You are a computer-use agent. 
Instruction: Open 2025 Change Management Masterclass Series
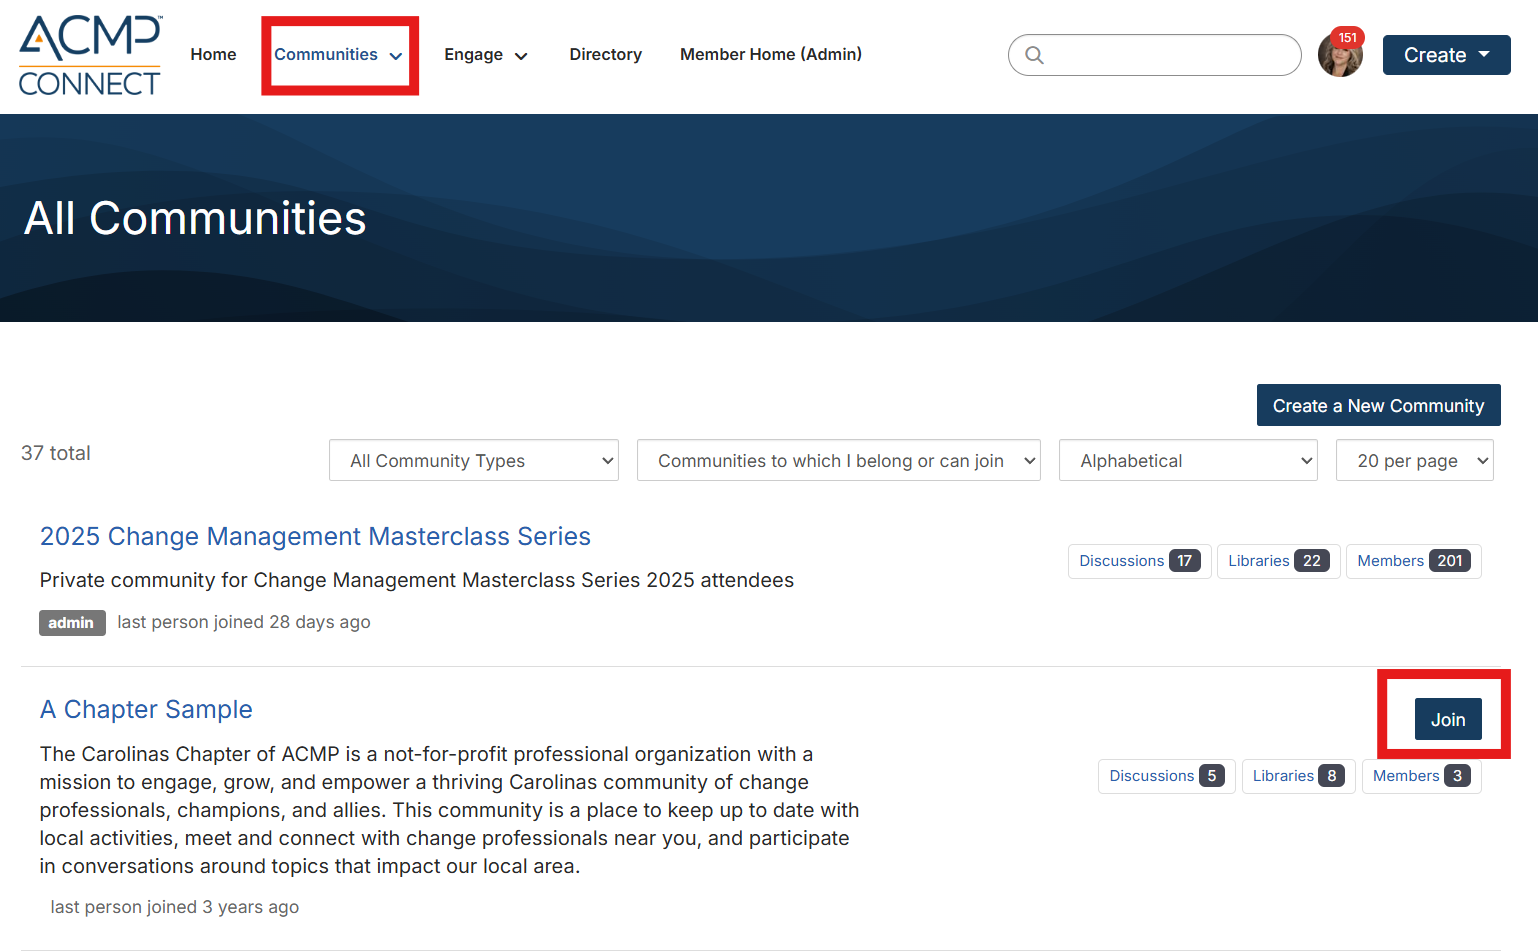point(315,537)
